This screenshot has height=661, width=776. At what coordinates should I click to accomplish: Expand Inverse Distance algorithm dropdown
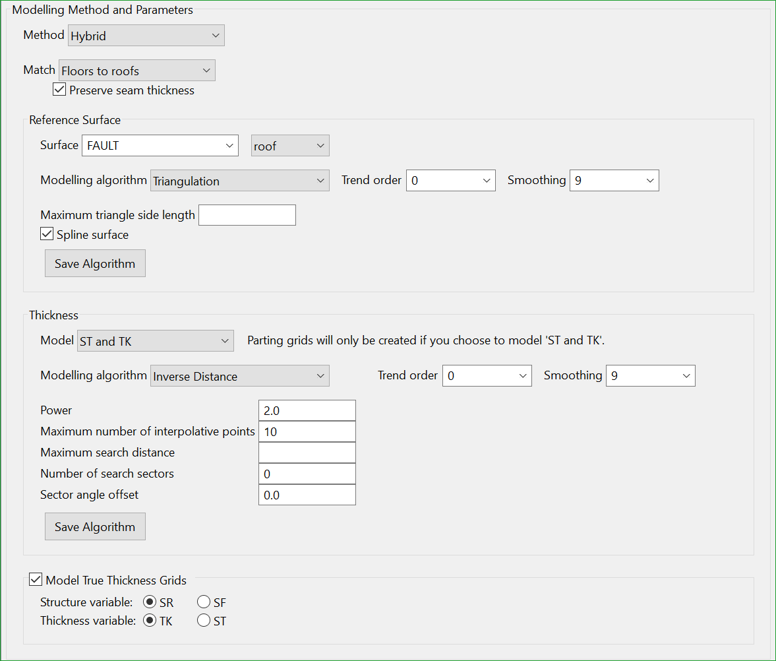click(x=239, y=376)
